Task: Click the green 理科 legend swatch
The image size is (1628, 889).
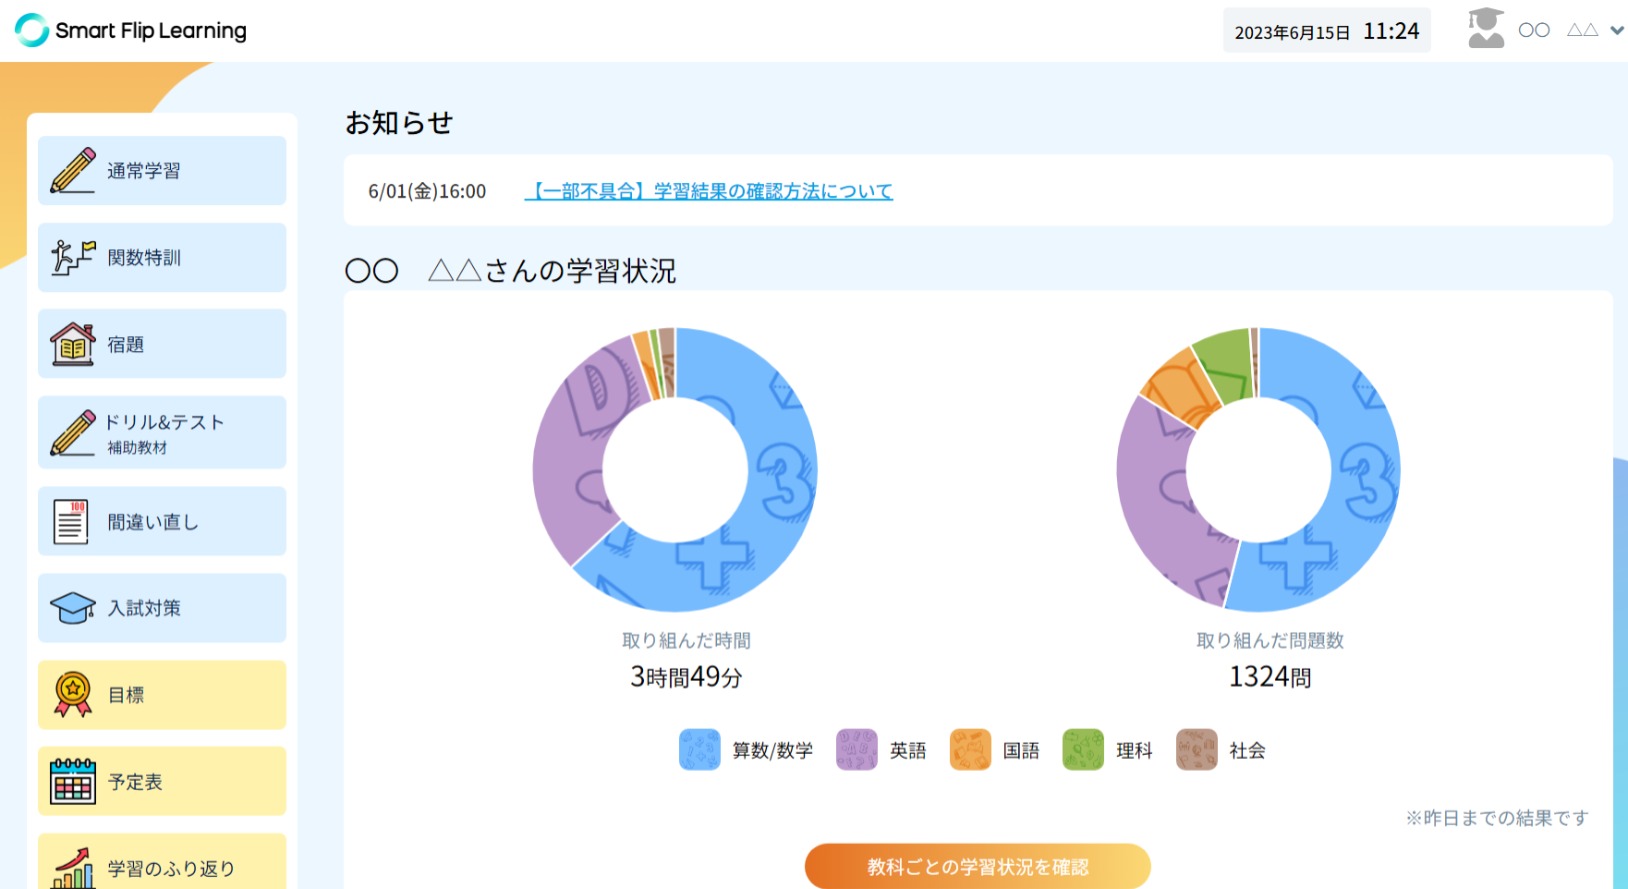Action: (1082, 750)
